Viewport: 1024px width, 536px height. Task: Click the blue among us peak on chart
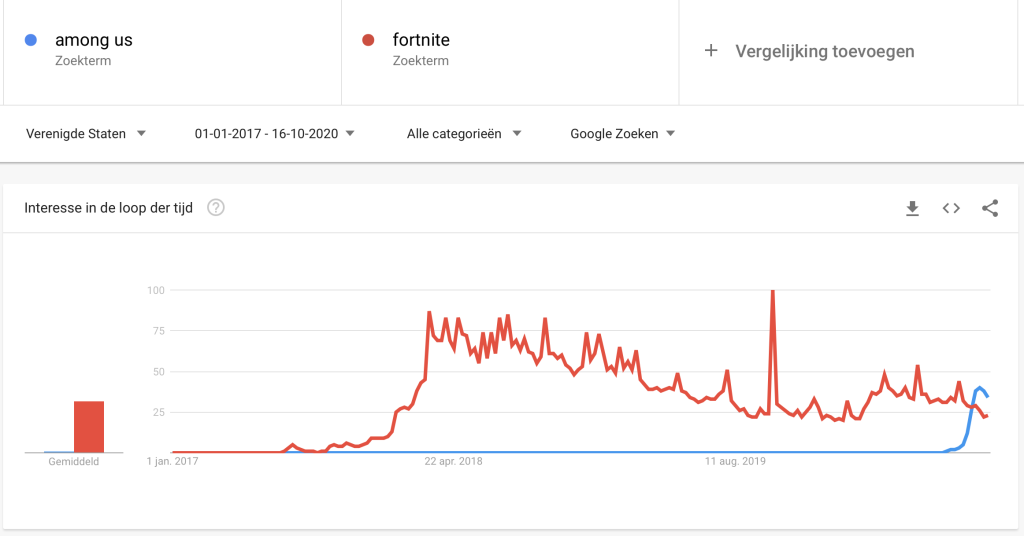pyautogui.click(x=980, y=388)
